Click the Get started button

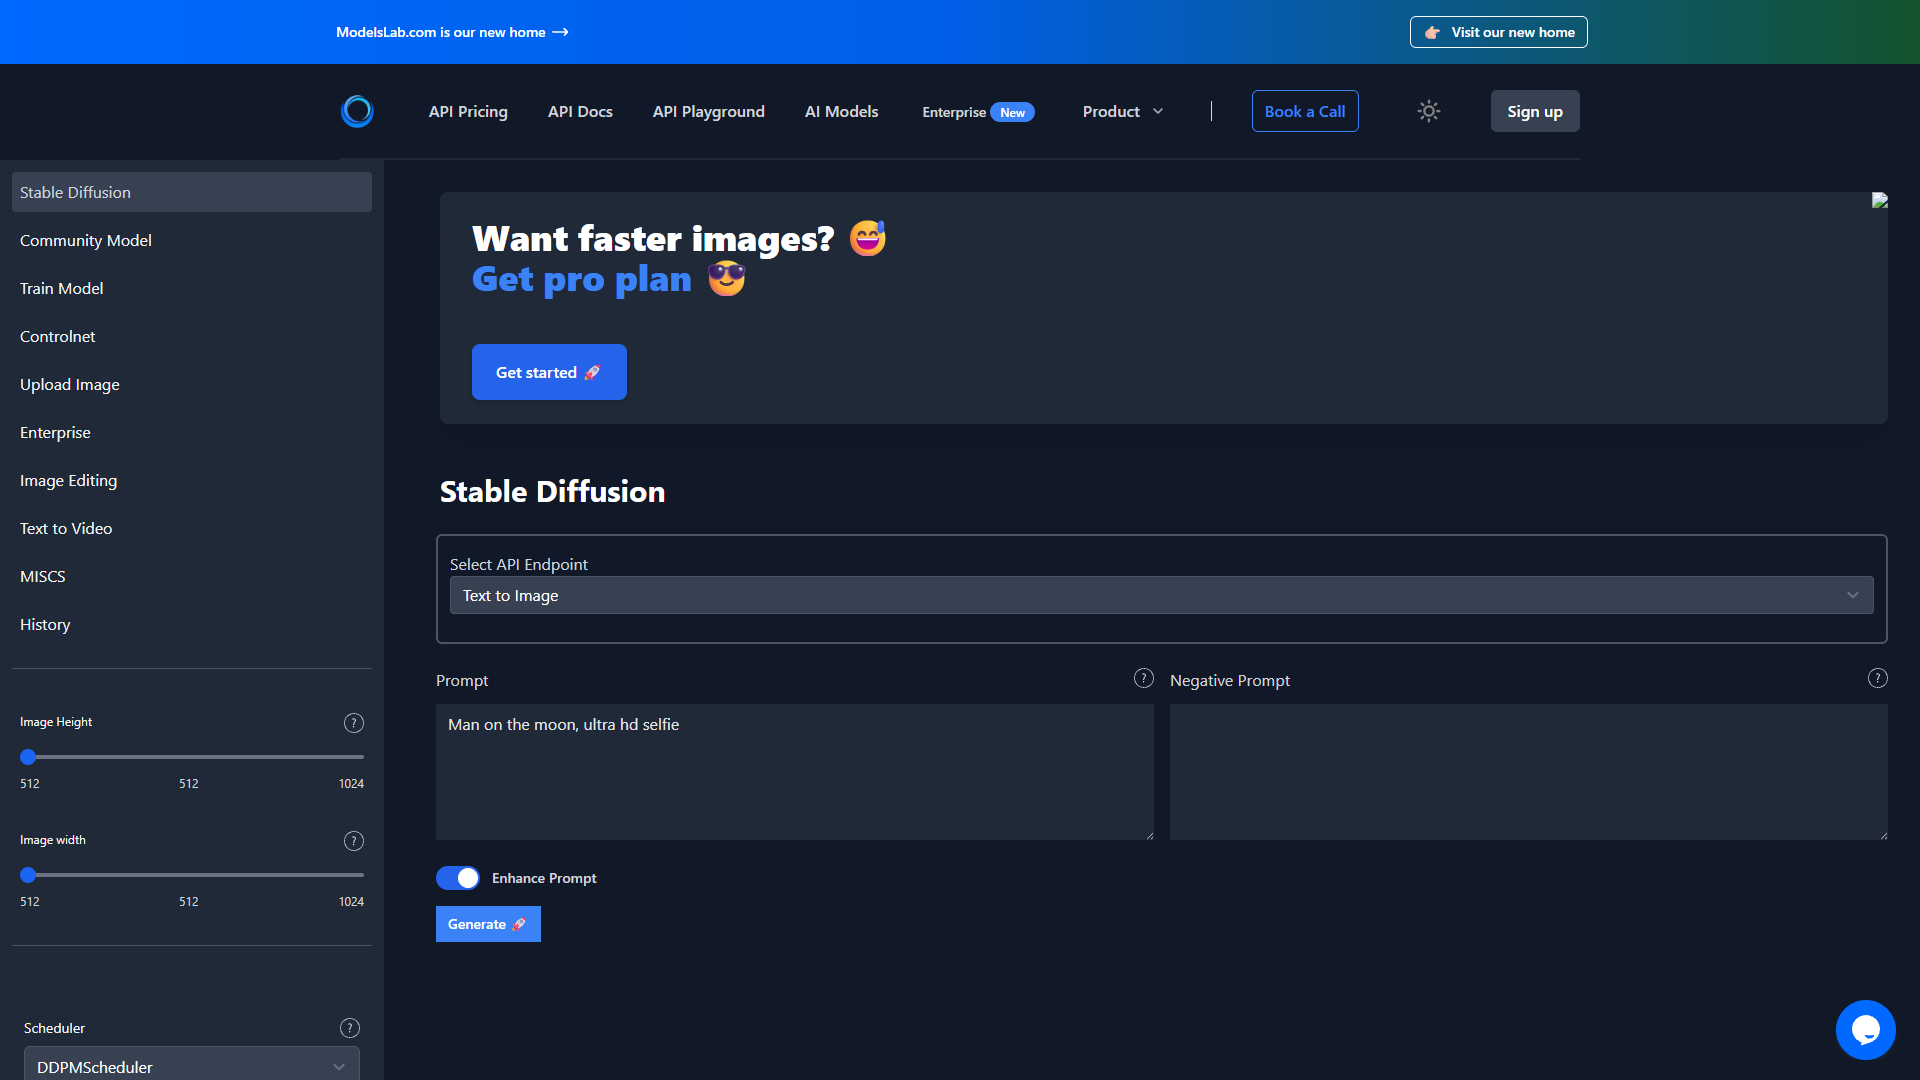(x=549, y=372)
